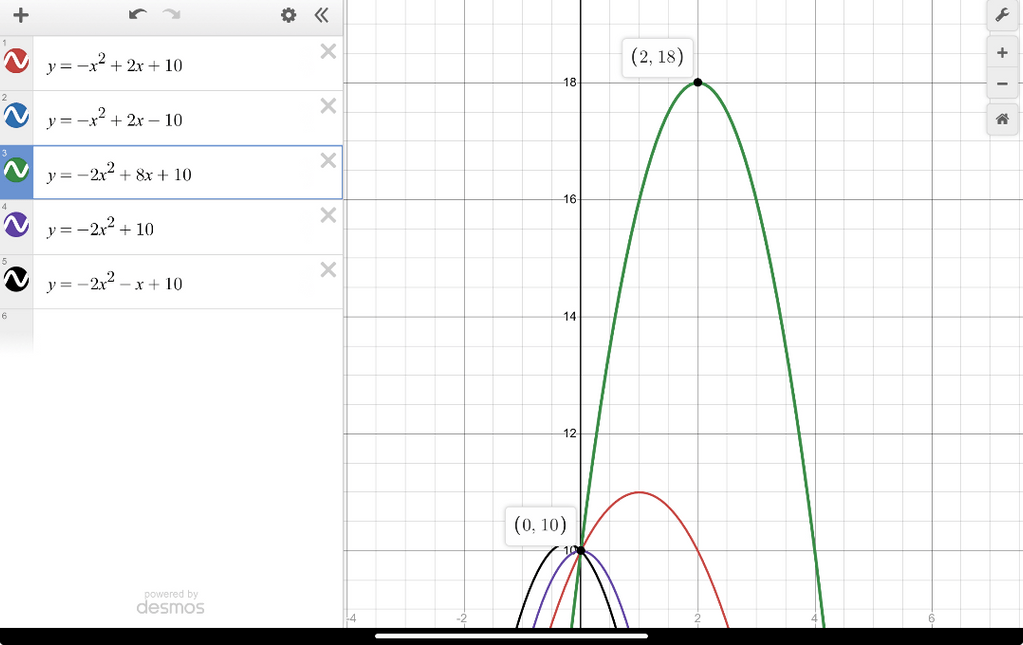The height and width of the screenshot is (645, 1023).
Task: Toggle the green curve for expression 3
Action: pyautogui.click(x=16, y=170)
